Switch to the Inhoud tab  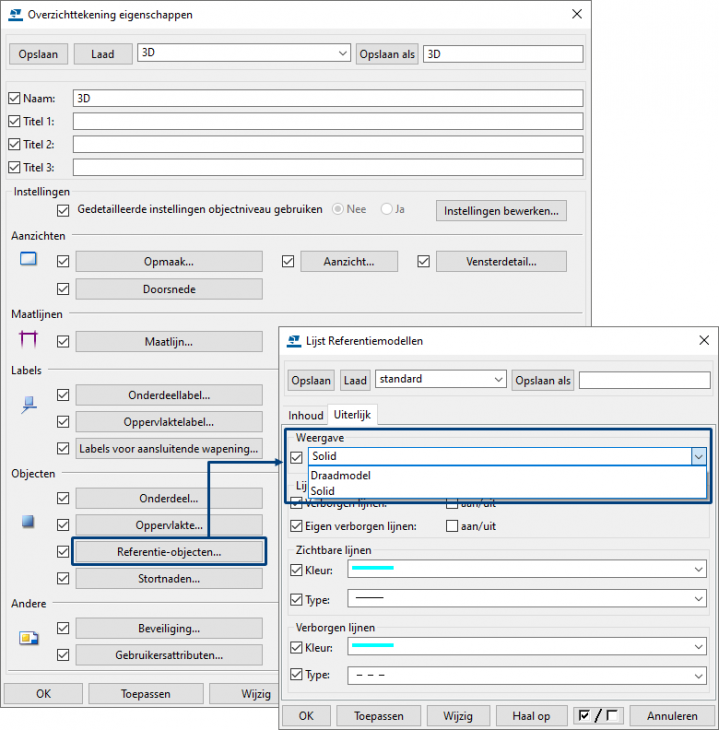pos(305,415)
